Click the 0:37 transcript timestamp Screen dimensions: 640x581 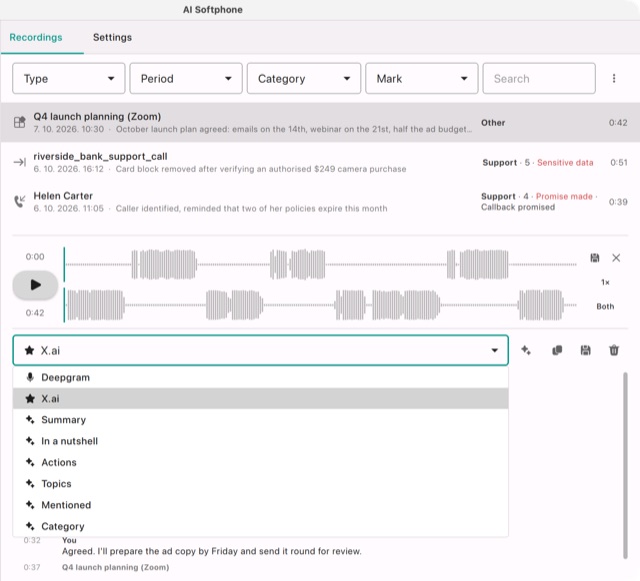[x=32, y=567]
